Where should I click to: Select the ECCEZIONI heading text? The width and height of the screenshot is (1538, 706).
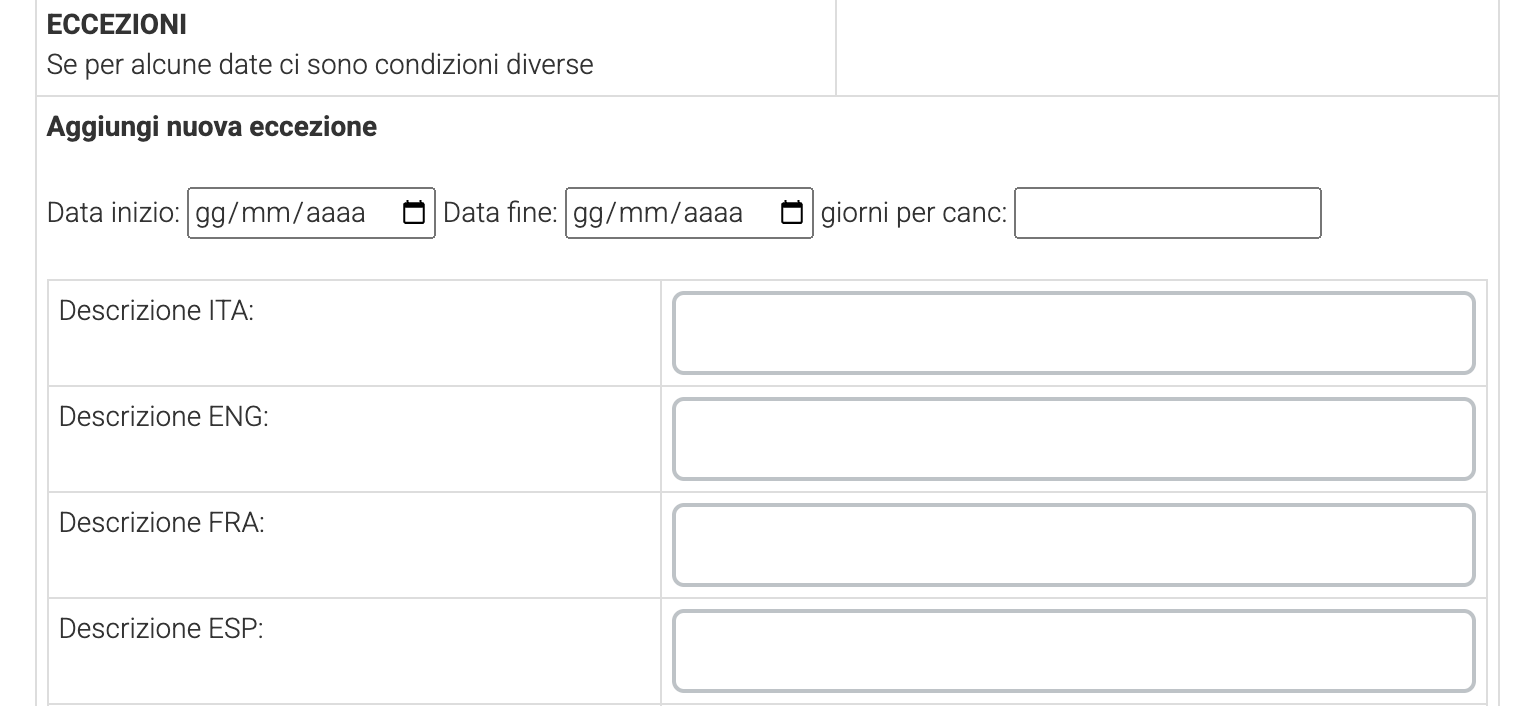pos(116,26)
